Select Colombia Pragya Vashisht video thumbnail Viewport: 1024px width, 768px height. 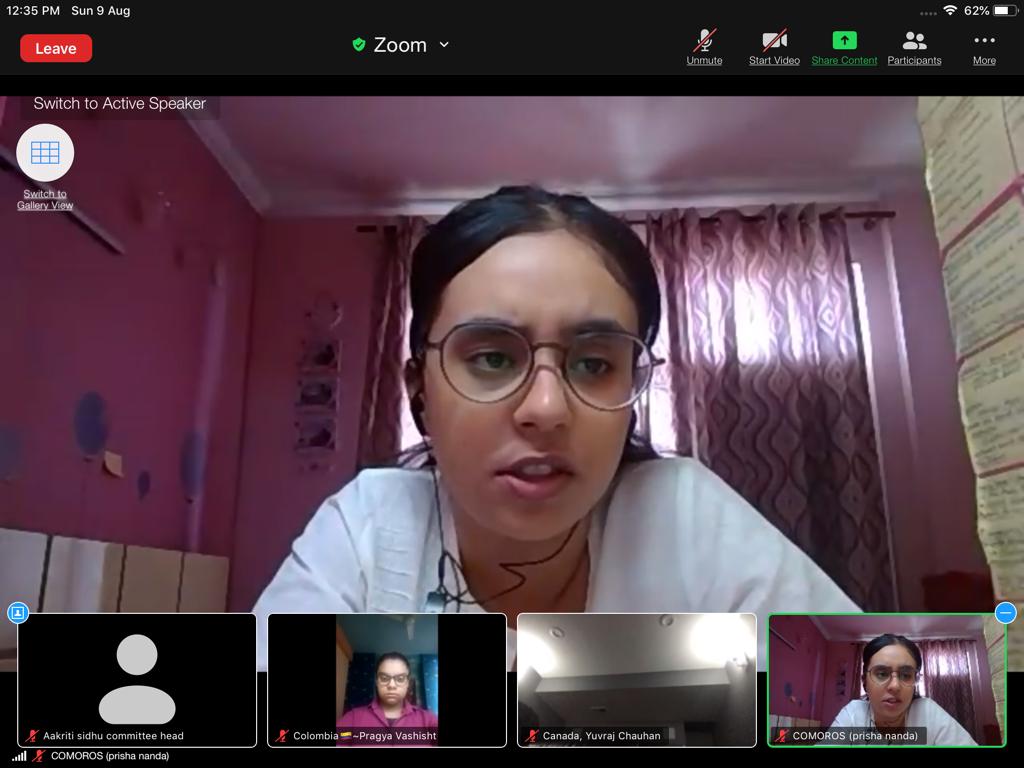[387, 679]
